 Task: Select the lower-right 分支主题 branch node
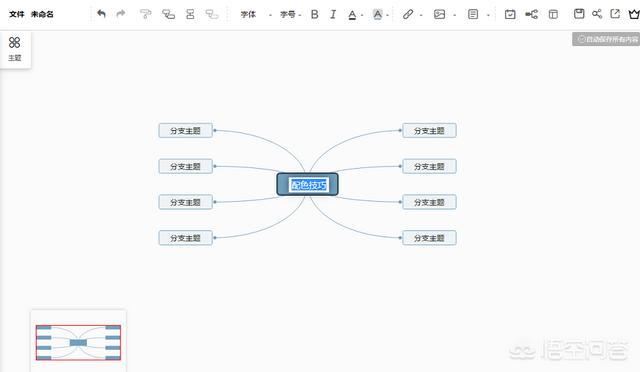pyautogui.click(x=429, y=238)
